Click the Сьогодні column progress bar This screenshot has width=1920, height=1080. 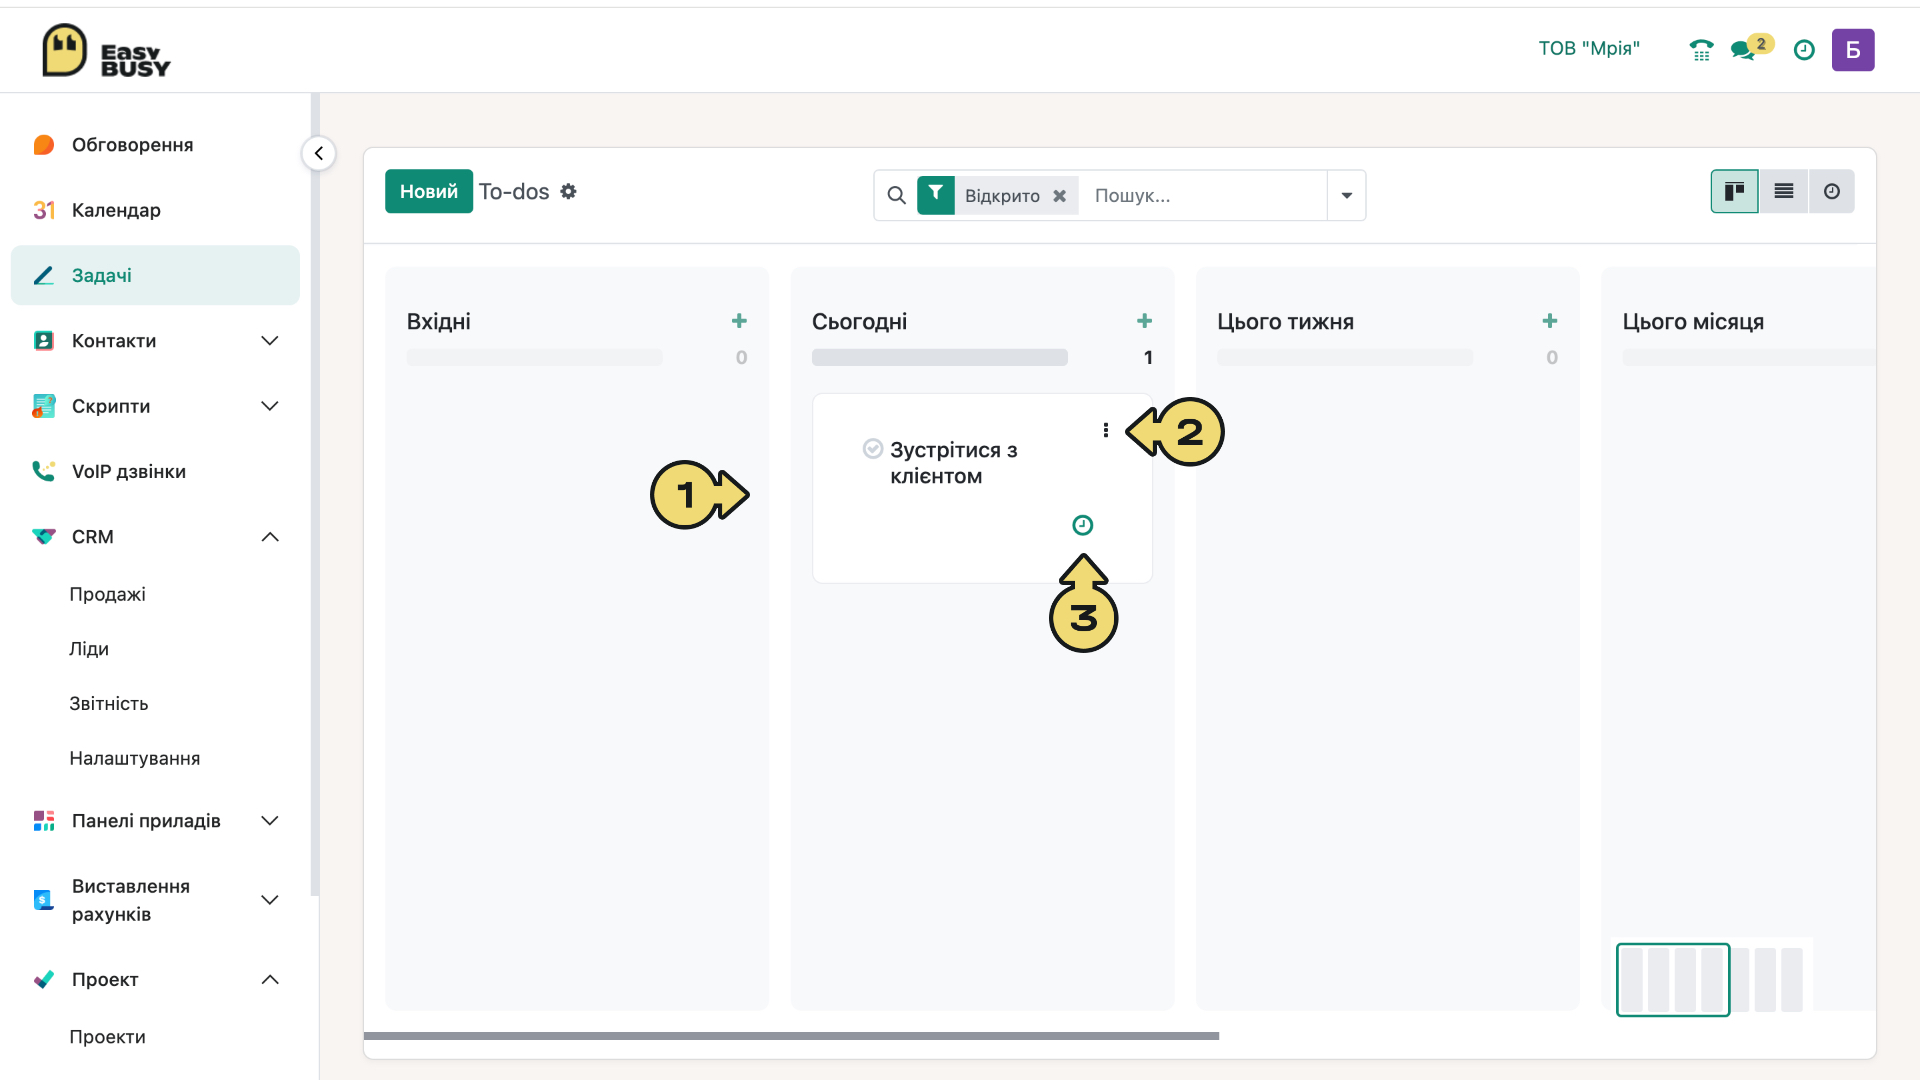point(939,357)
